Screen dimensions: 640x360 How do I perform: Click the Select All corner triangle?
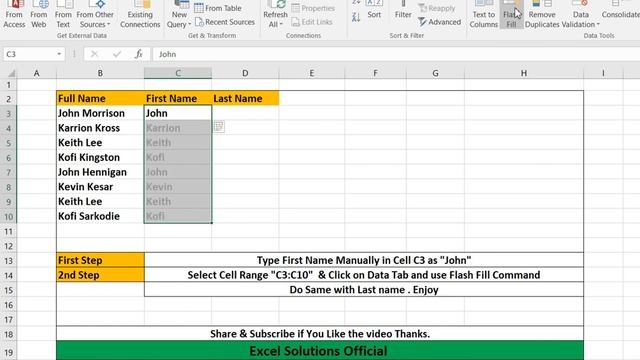[11, 73]
